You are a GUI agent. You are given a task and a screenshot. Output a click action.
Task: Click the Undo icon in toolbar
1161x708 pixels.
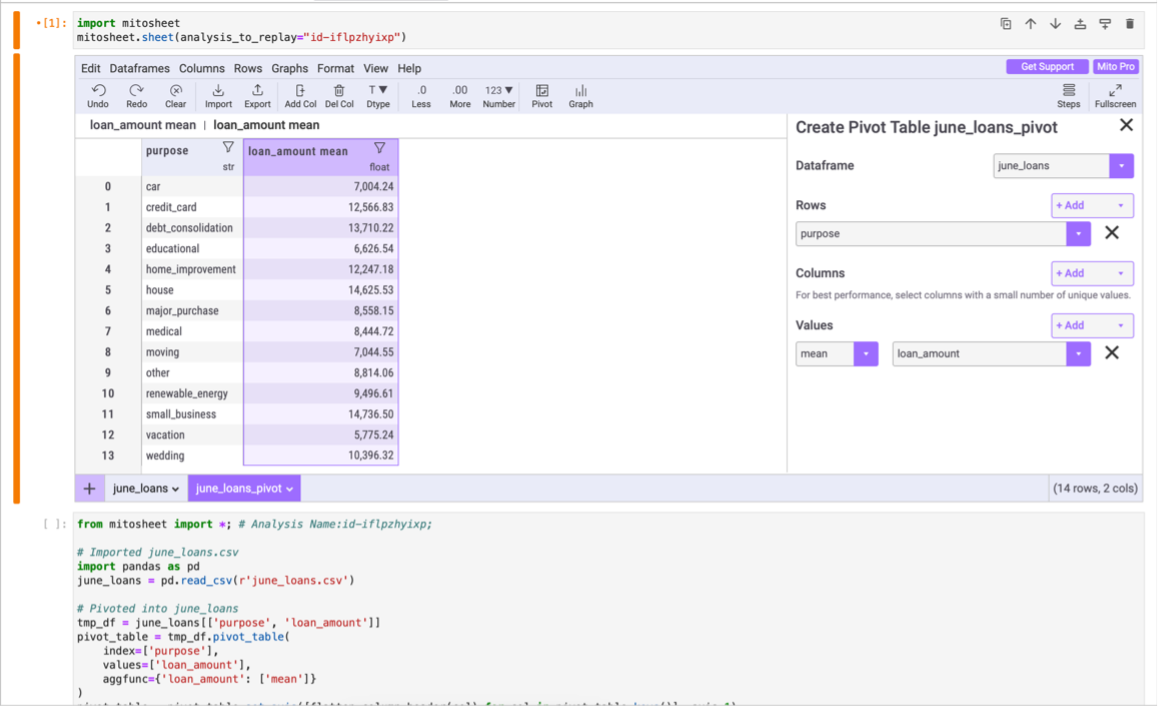(98, 96)
